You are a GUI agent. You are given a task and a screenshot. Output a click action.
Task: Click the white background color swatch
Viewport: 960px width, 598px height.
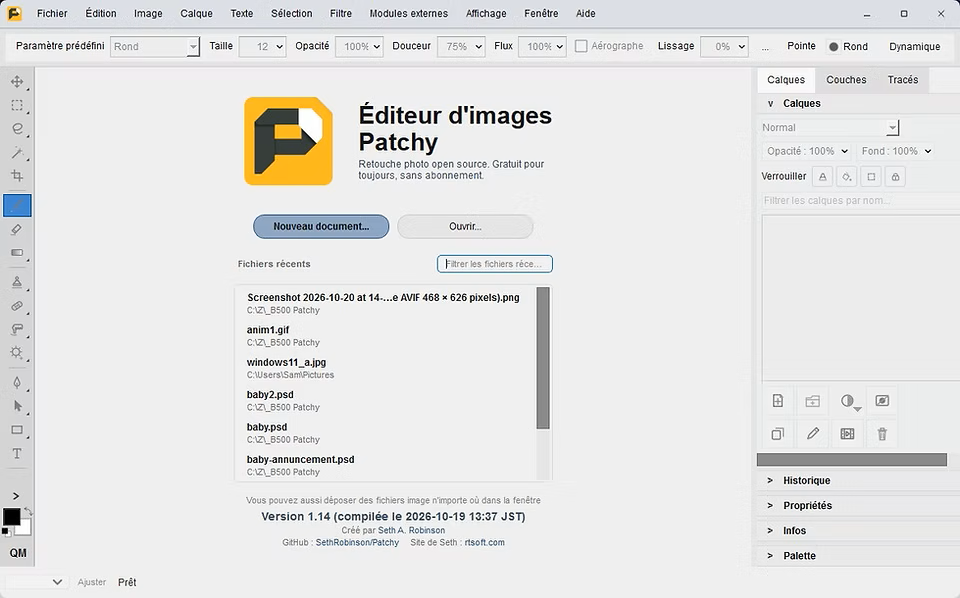click(x=24, y=528)
